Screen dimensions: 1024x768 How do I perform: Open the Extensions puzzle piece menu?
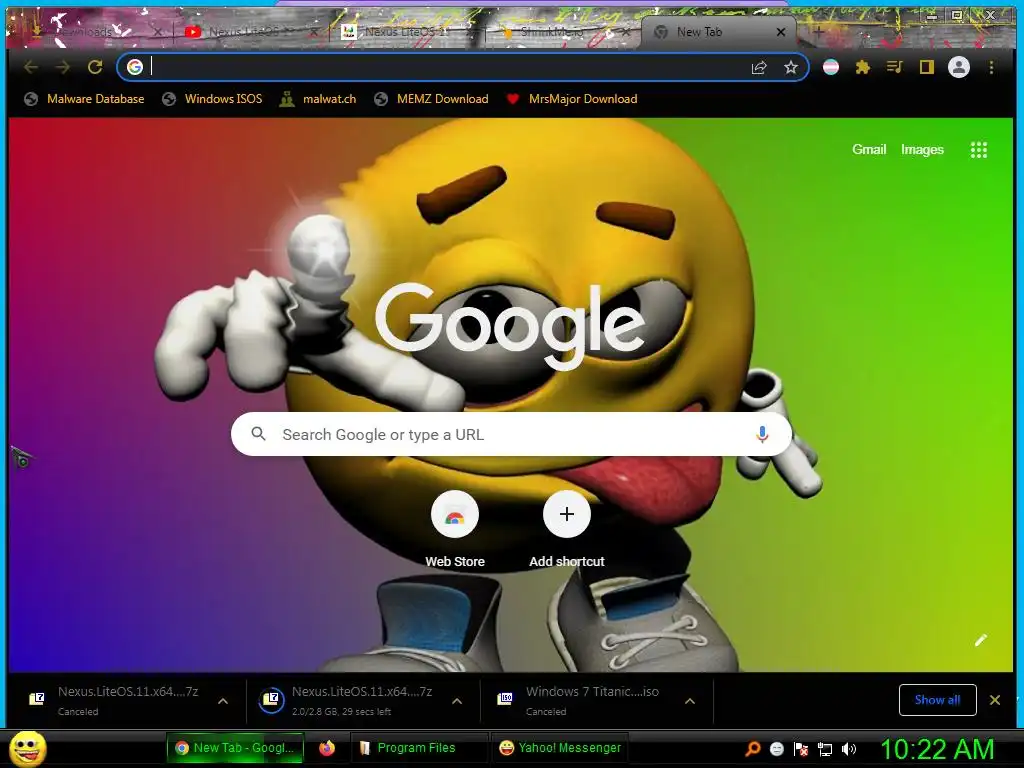[x=863, y=67]
